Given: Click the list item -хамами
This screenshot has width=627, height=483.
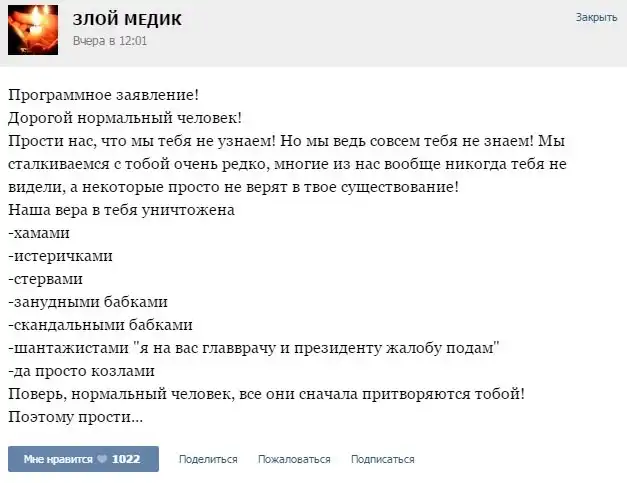Looking at the screenshot, I should [x=38, y=232].
